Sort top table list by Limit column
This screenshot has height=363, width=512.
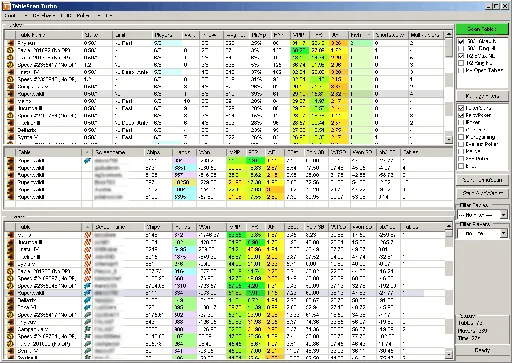(132, 35)
